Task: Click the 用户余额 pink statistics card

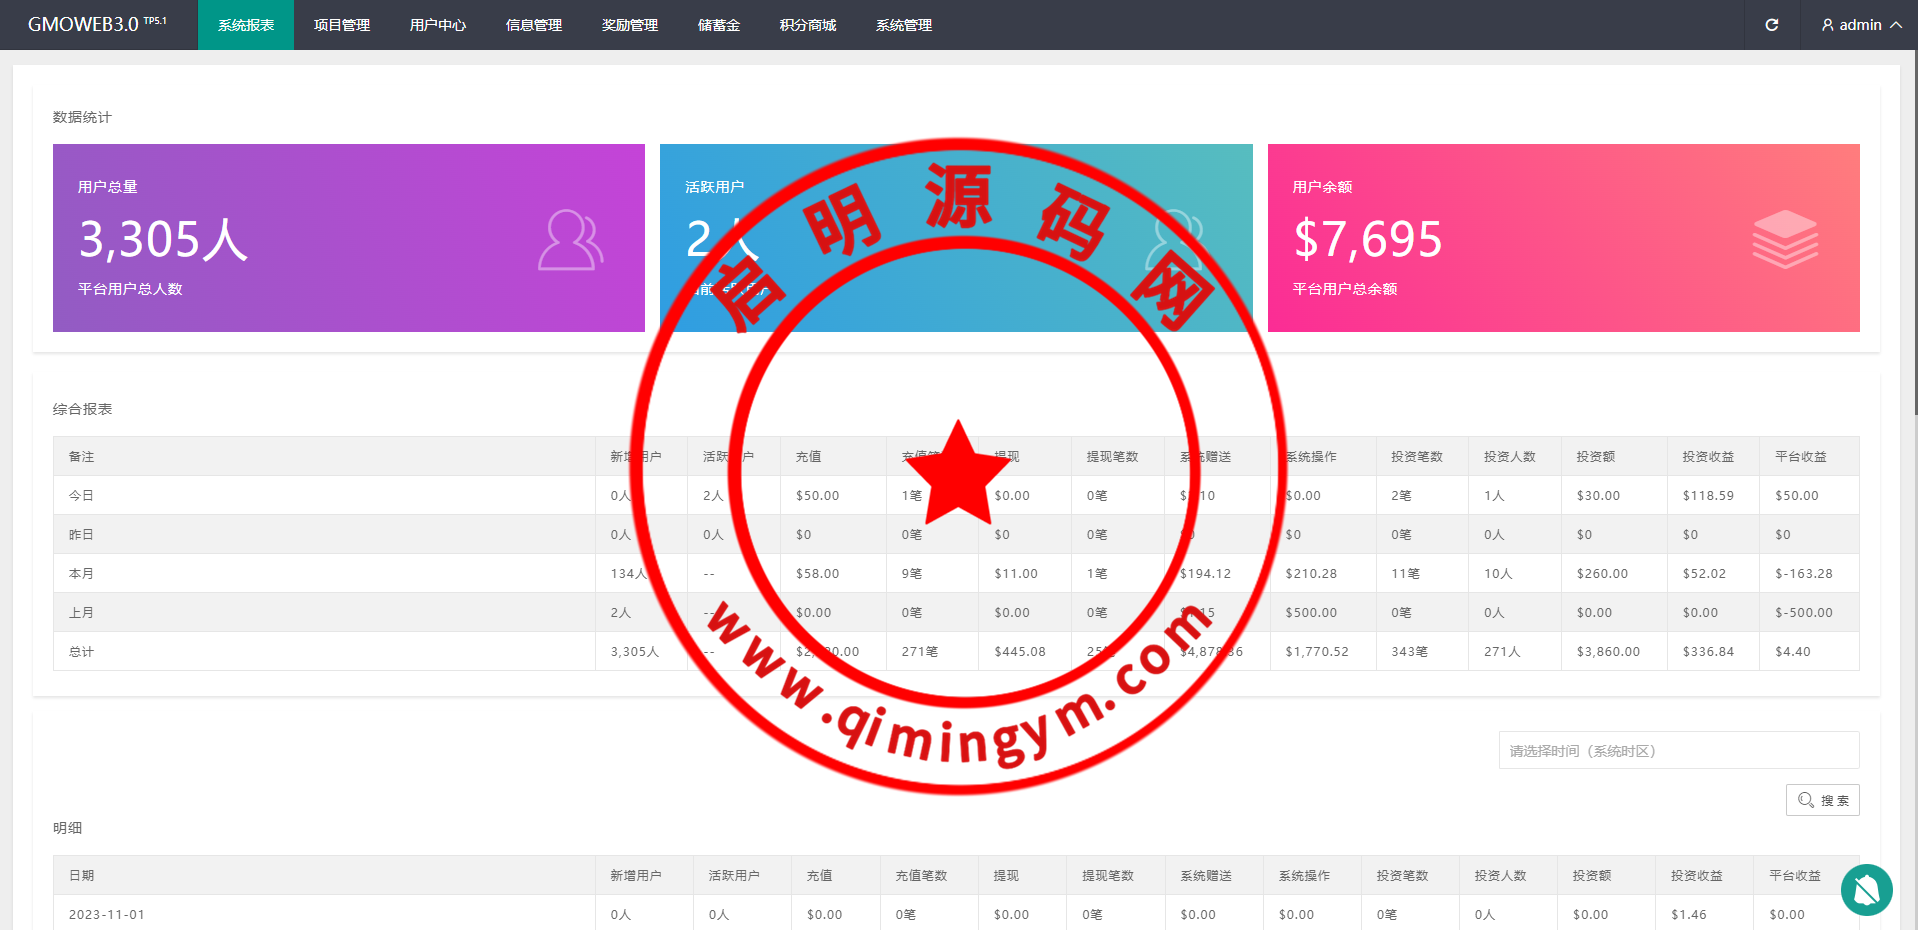Action: tap(1563, 238)
